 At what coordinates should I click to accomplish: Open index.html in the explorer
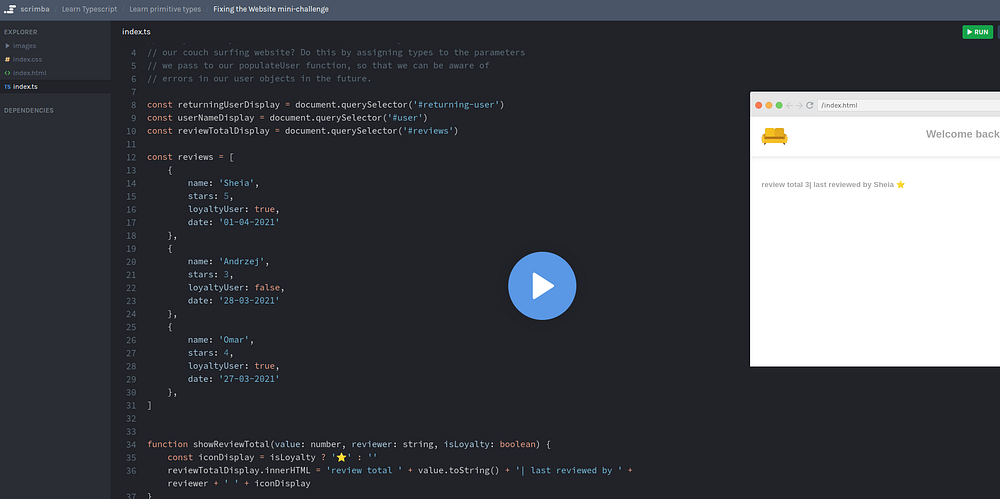click(x=29, y=73)
